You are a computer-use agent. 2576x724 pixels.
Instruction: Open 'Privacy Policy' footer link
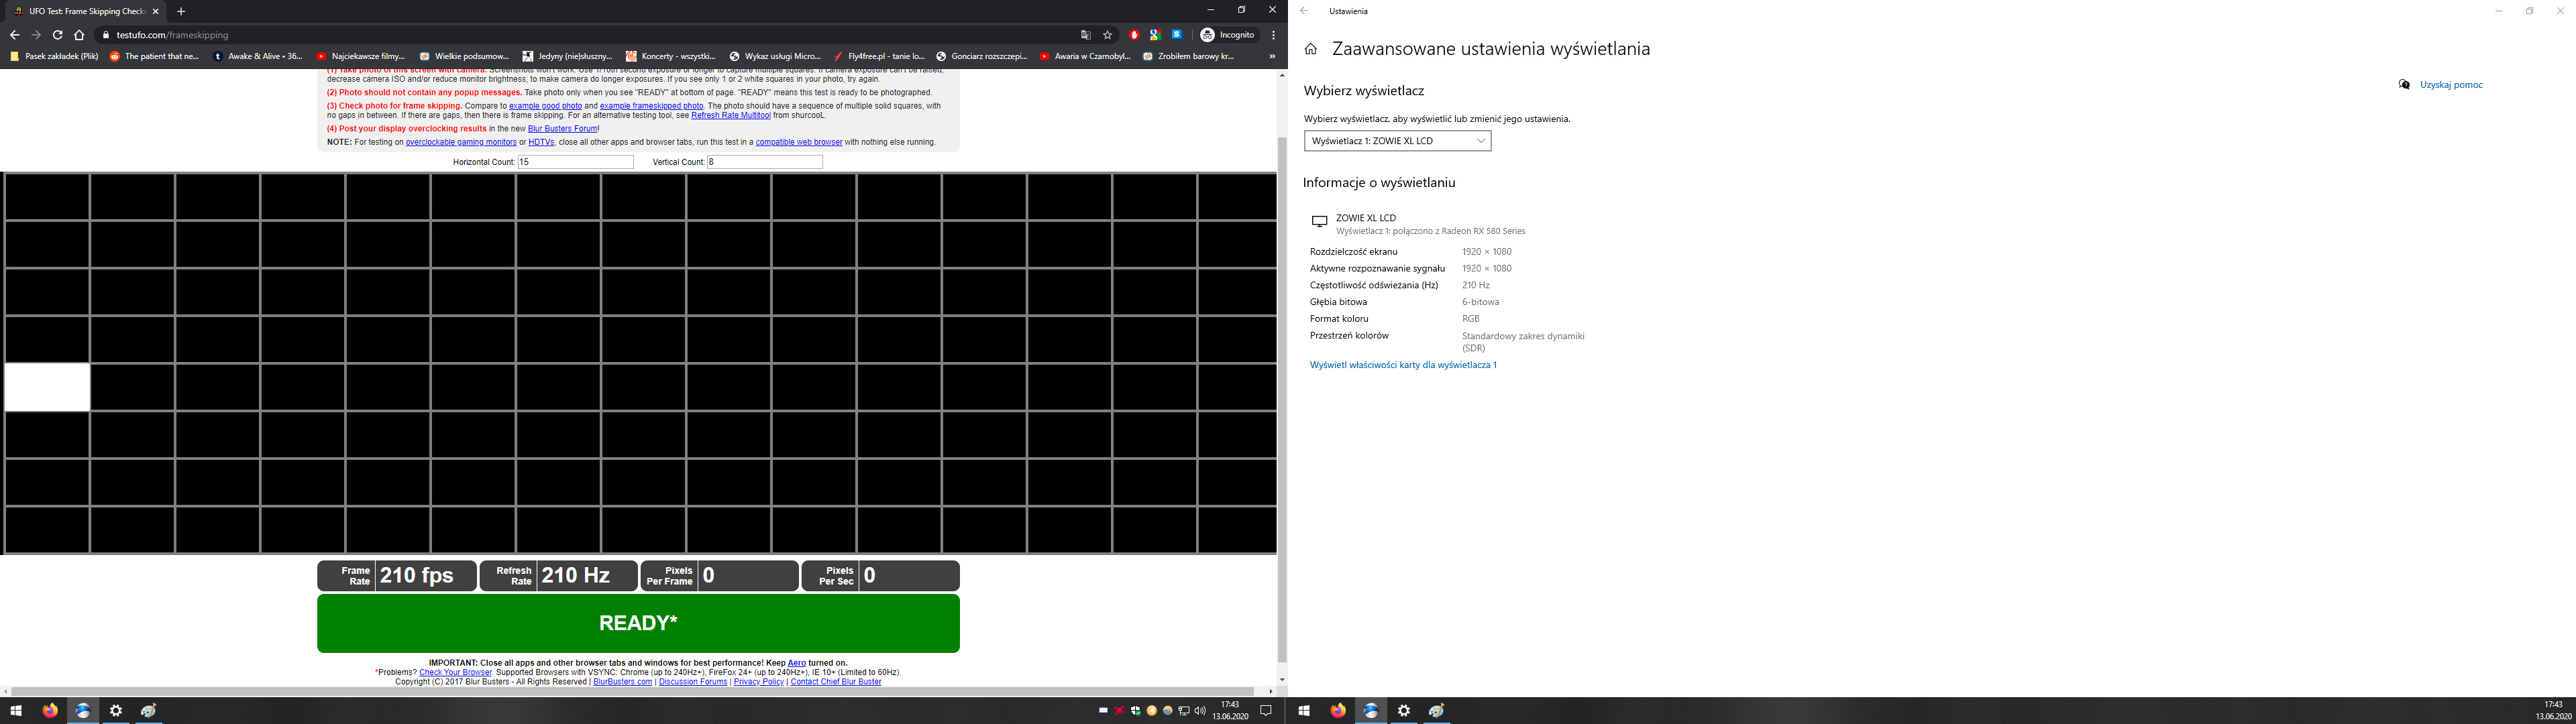(759, 682)
